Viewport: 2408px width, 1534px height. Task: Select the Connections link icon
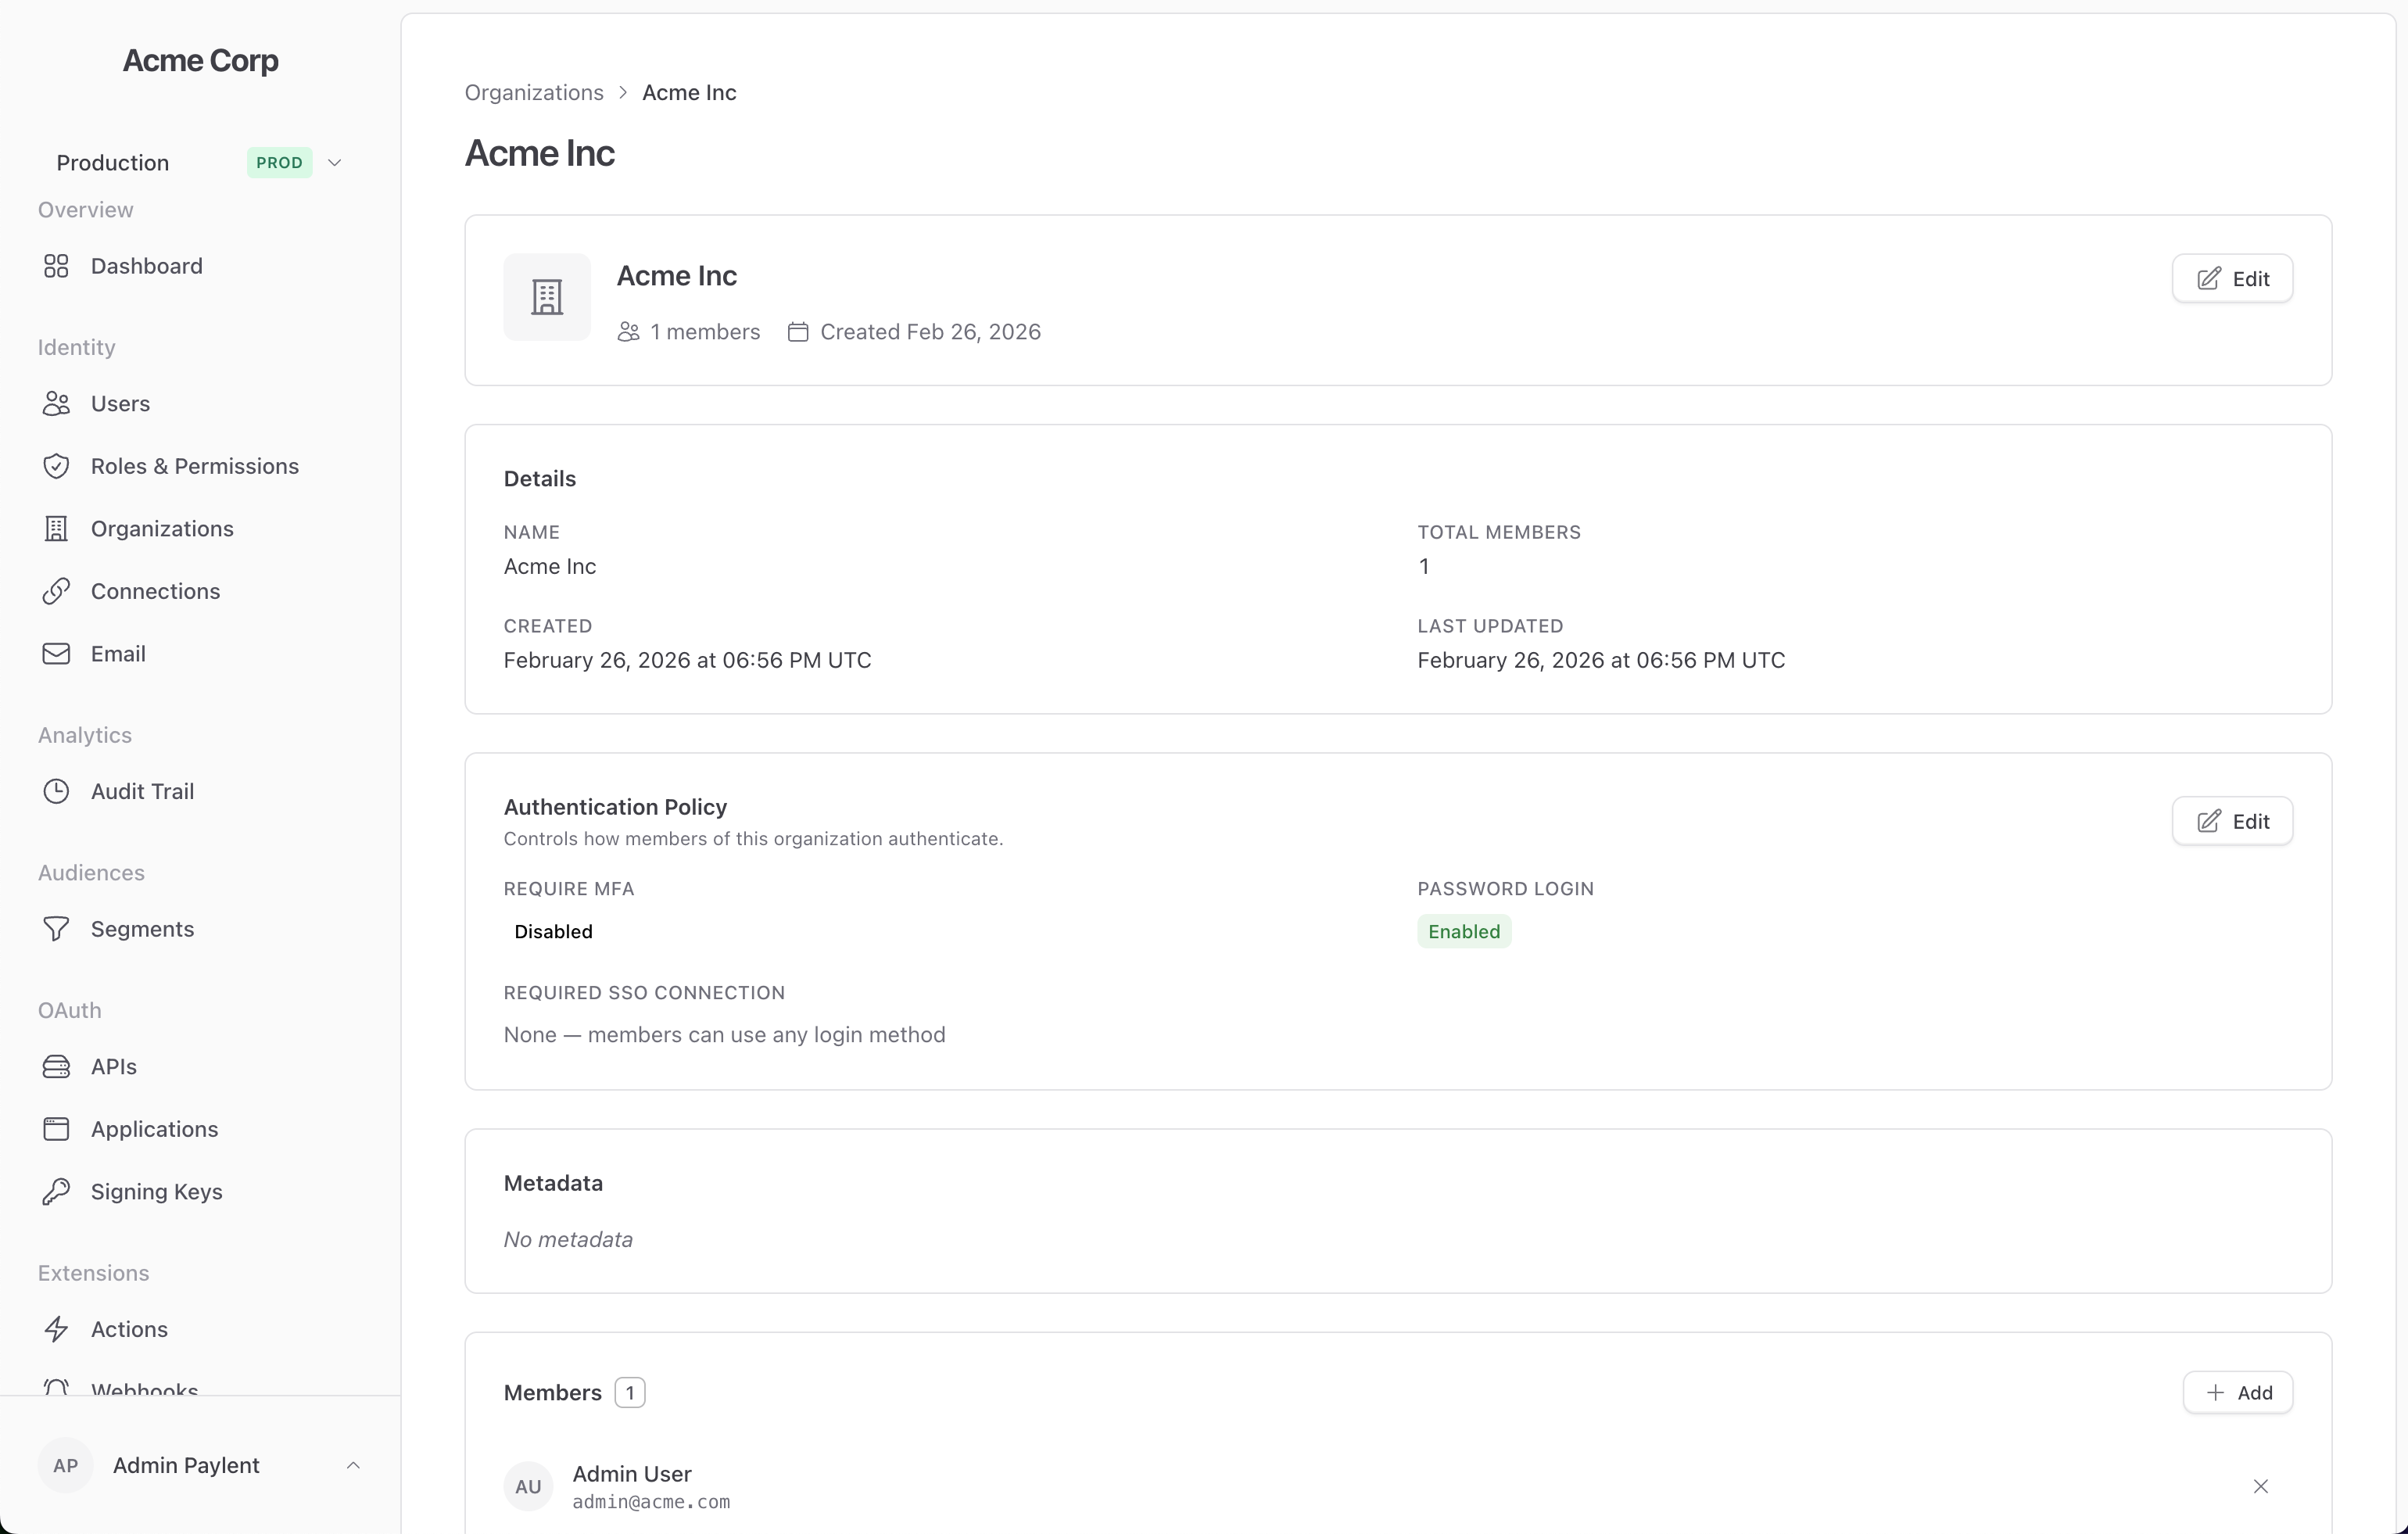tap(57, 591)
